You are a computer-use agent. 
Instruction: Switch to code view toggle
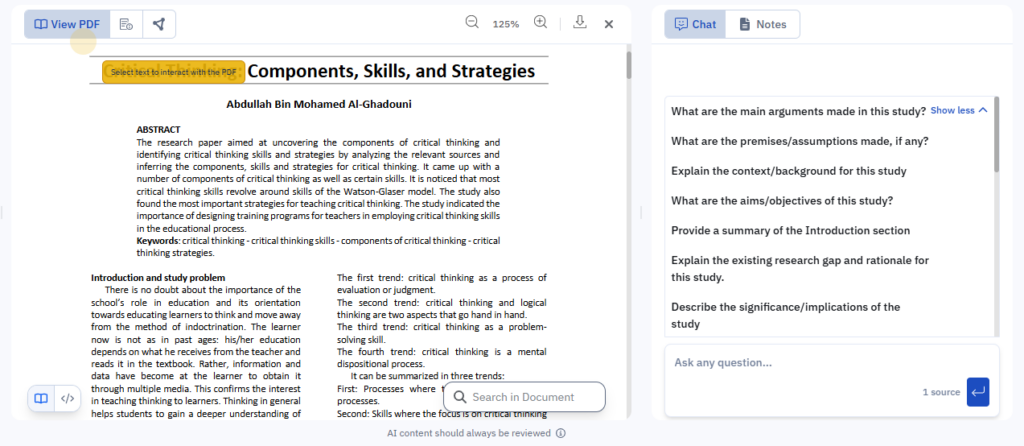67,398
